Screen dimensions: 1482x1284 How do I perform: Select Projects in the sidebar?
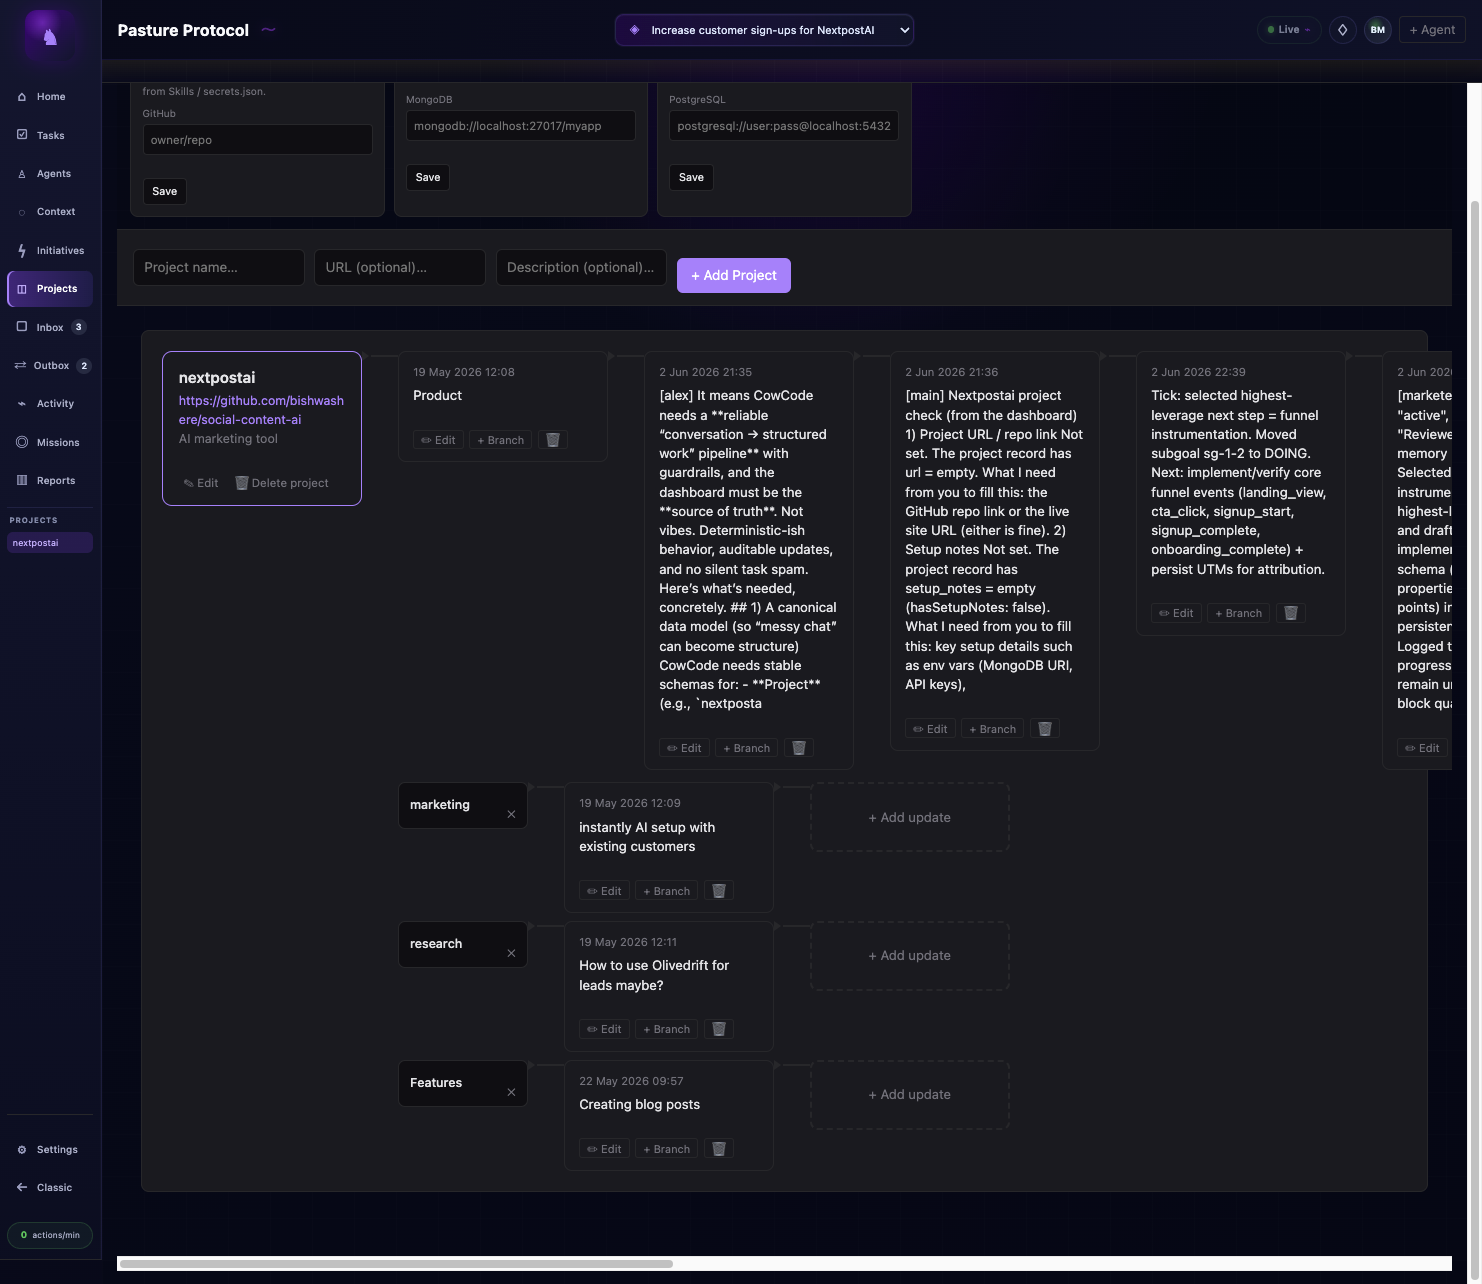pyautogui.click(x=50, y=289)
